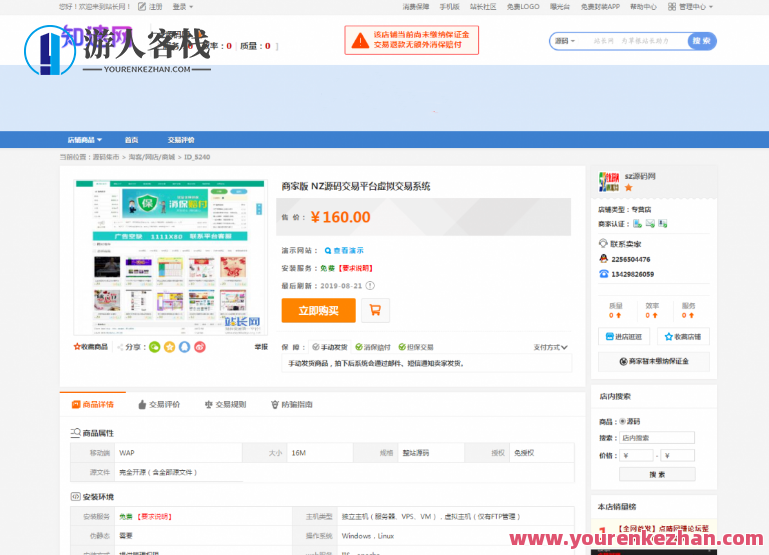Click 收藏商品 star to favorite product
Image resolution: width=769 pixels, height=555 pixels.
[x=91, y=347]
